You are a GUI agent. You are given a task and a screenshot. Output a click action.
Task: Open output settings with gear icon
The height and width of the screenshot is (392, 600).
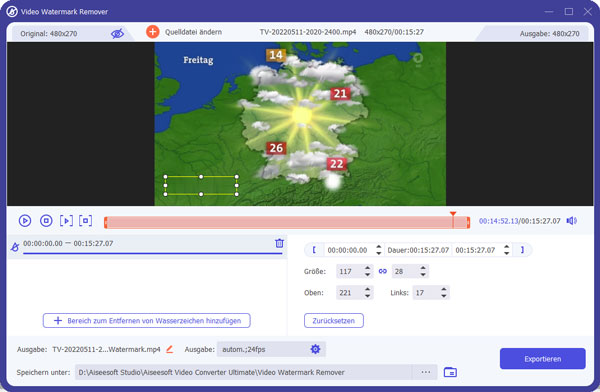315,349
